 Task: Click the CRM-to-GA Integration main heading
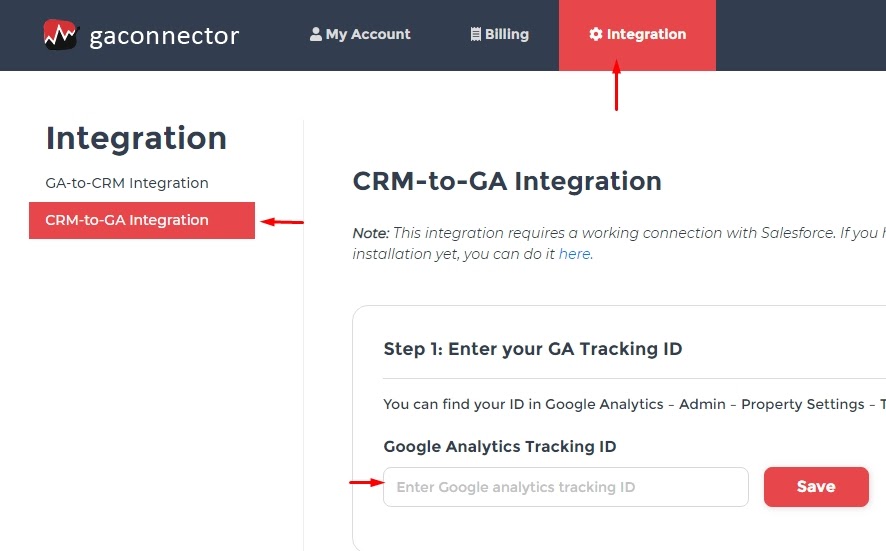(507, 181)
